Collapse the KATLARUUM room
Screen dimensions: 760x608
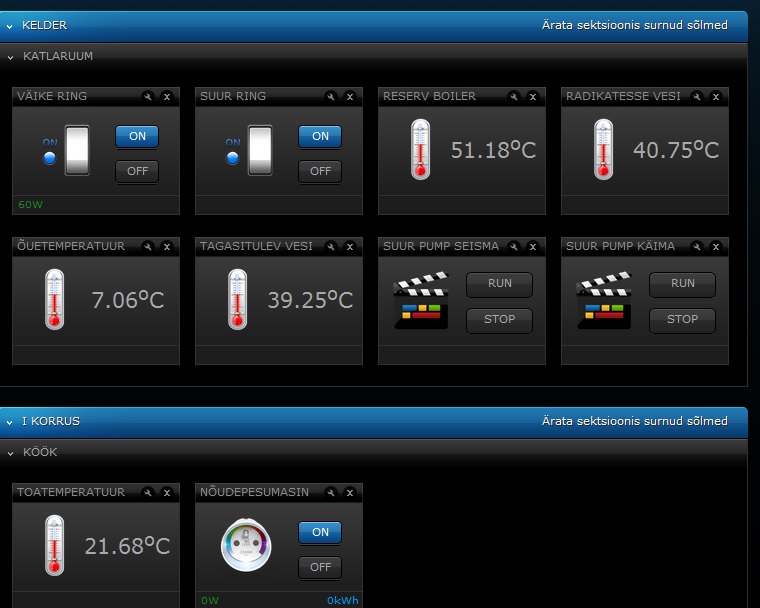(11, 57)
